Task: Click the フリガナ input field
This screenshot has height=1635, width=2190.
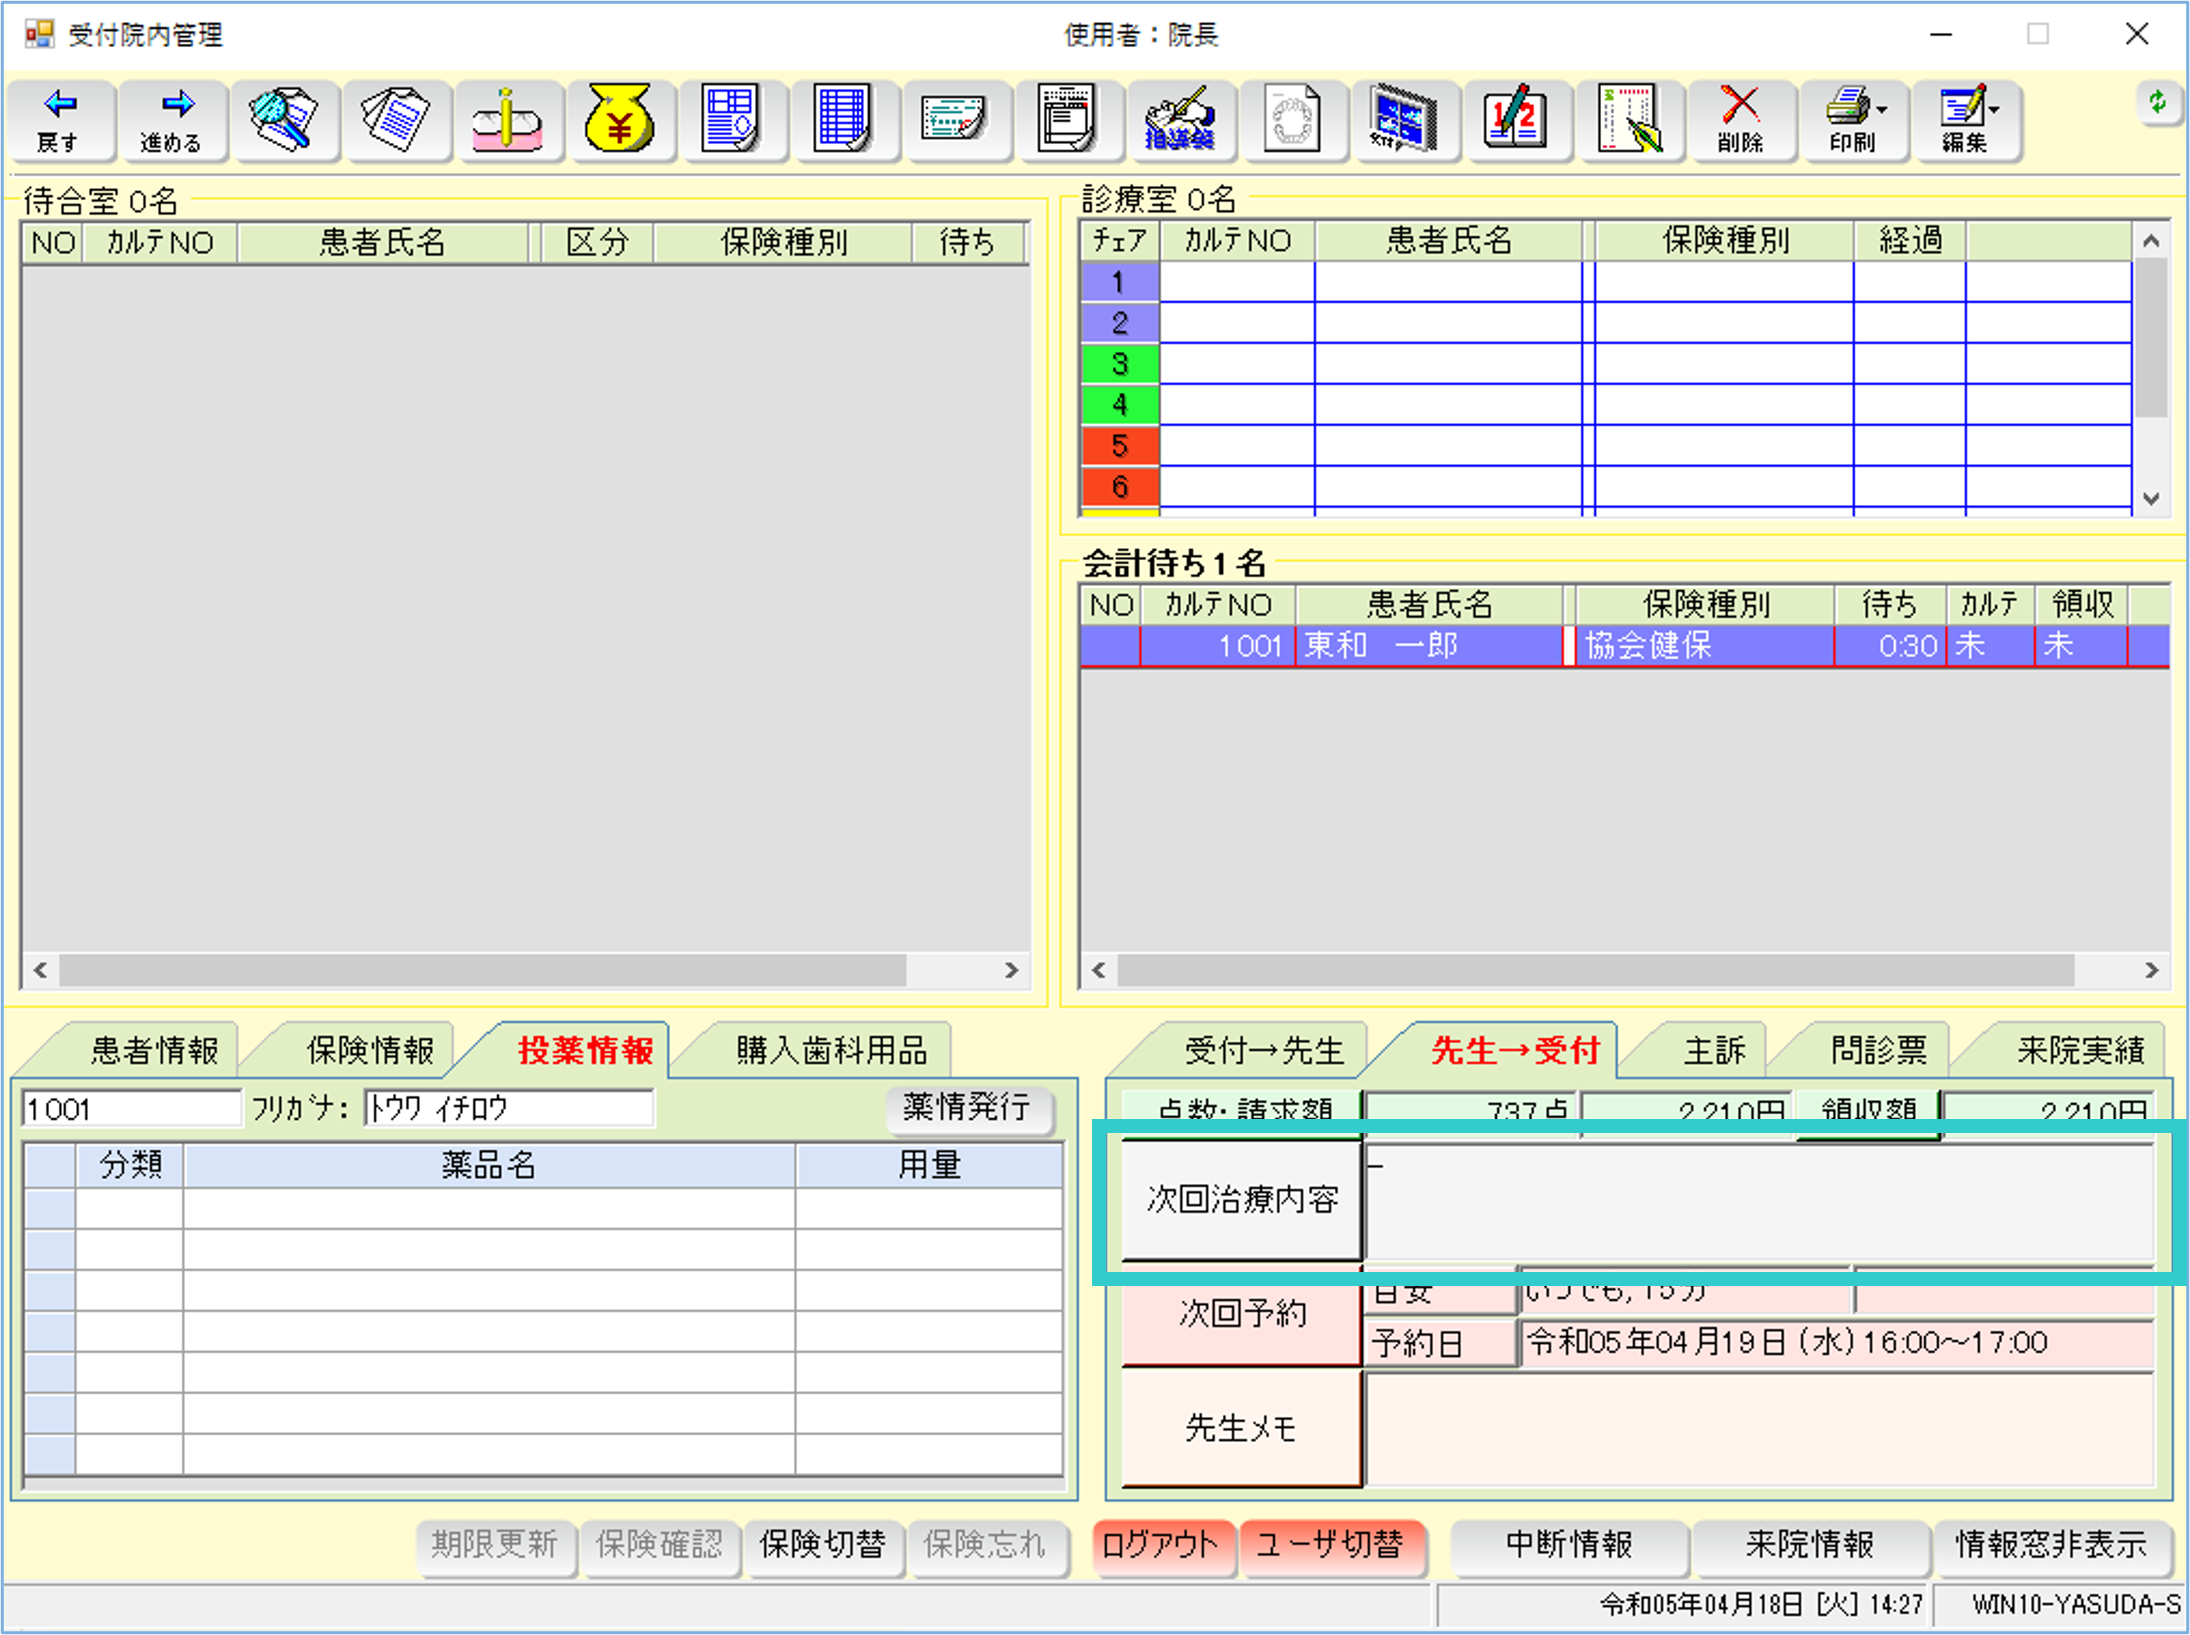Action: click(508, 1108)
